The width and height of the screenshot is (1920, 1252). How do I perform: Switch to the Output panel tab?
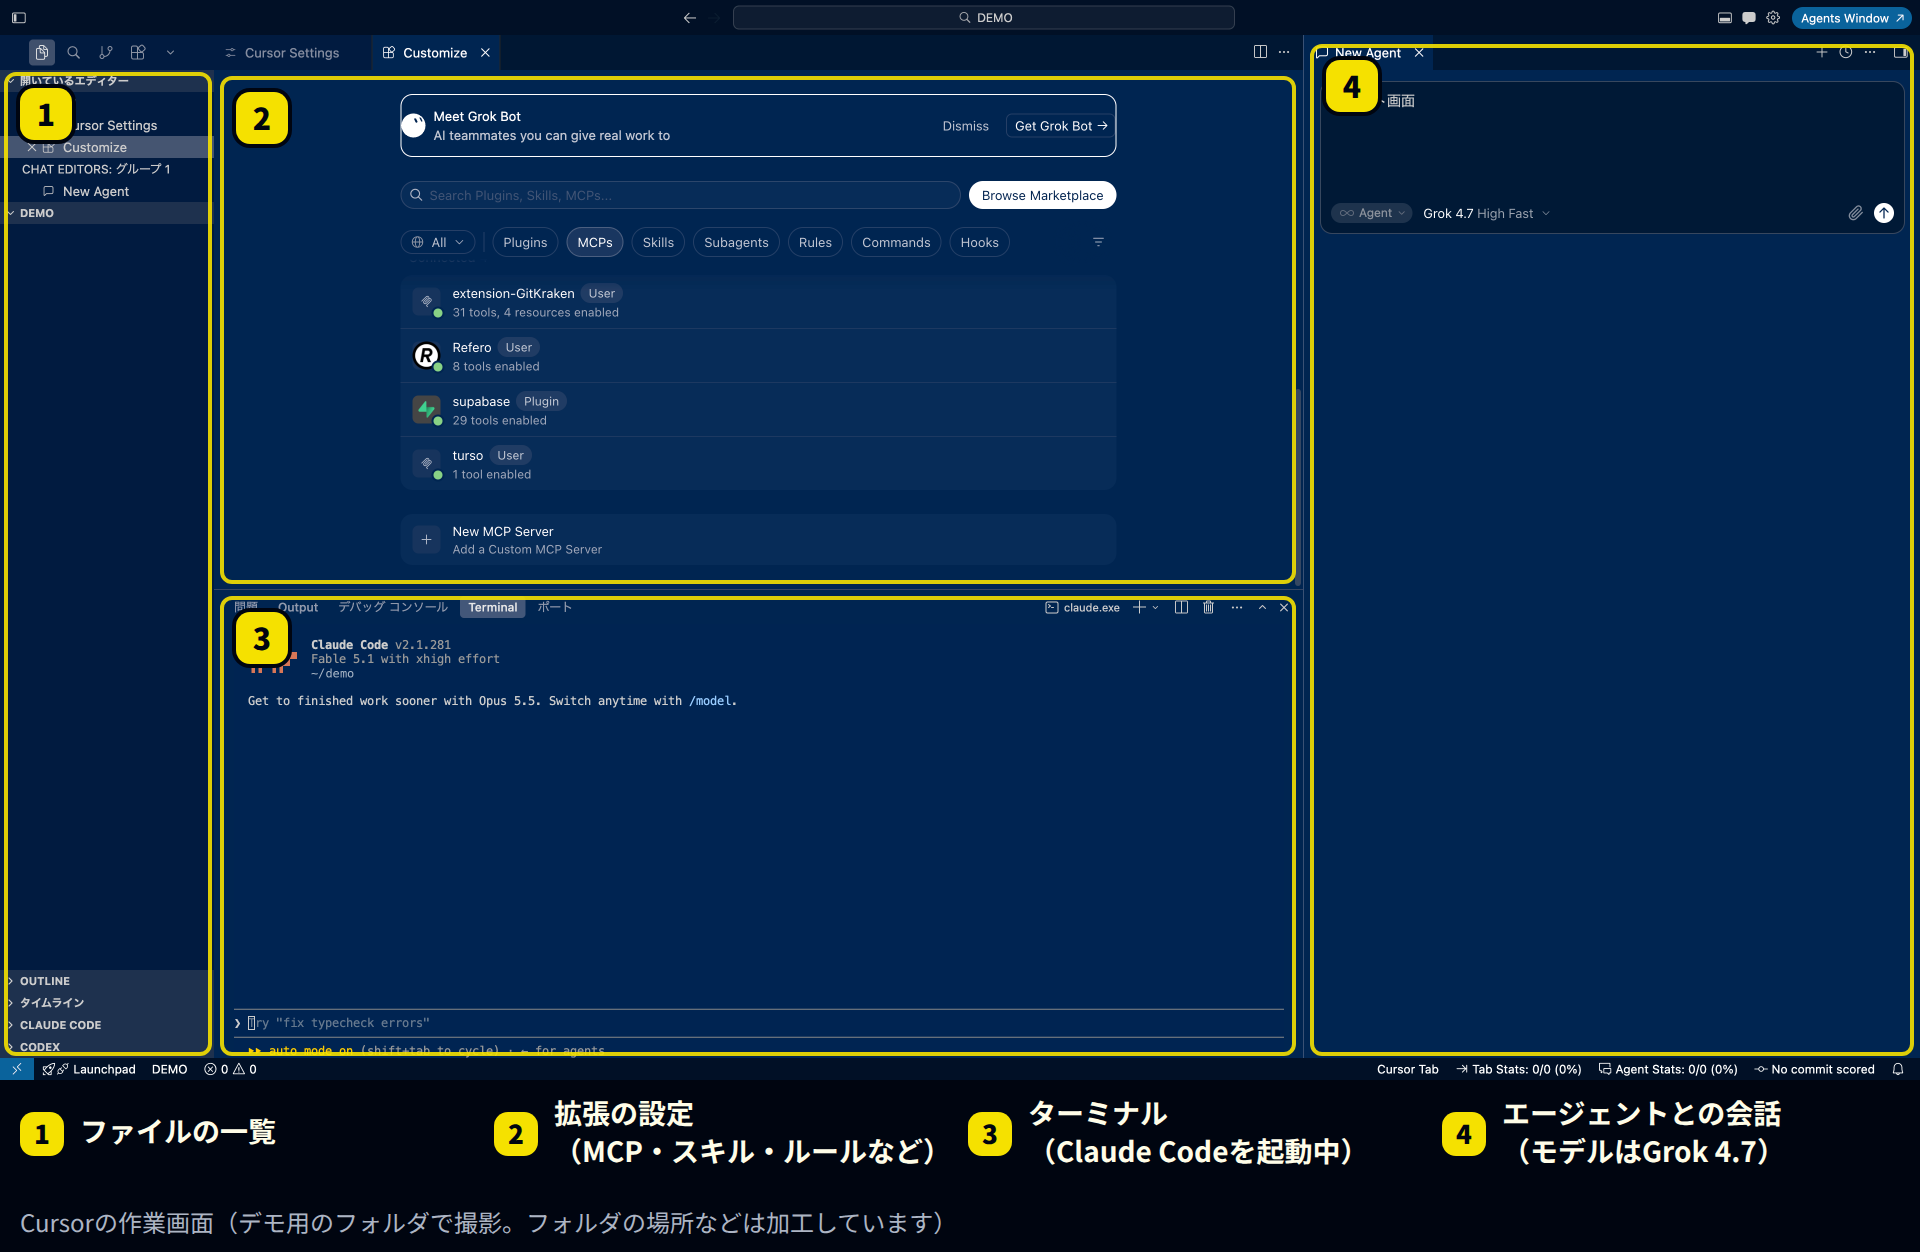(298, 607)
